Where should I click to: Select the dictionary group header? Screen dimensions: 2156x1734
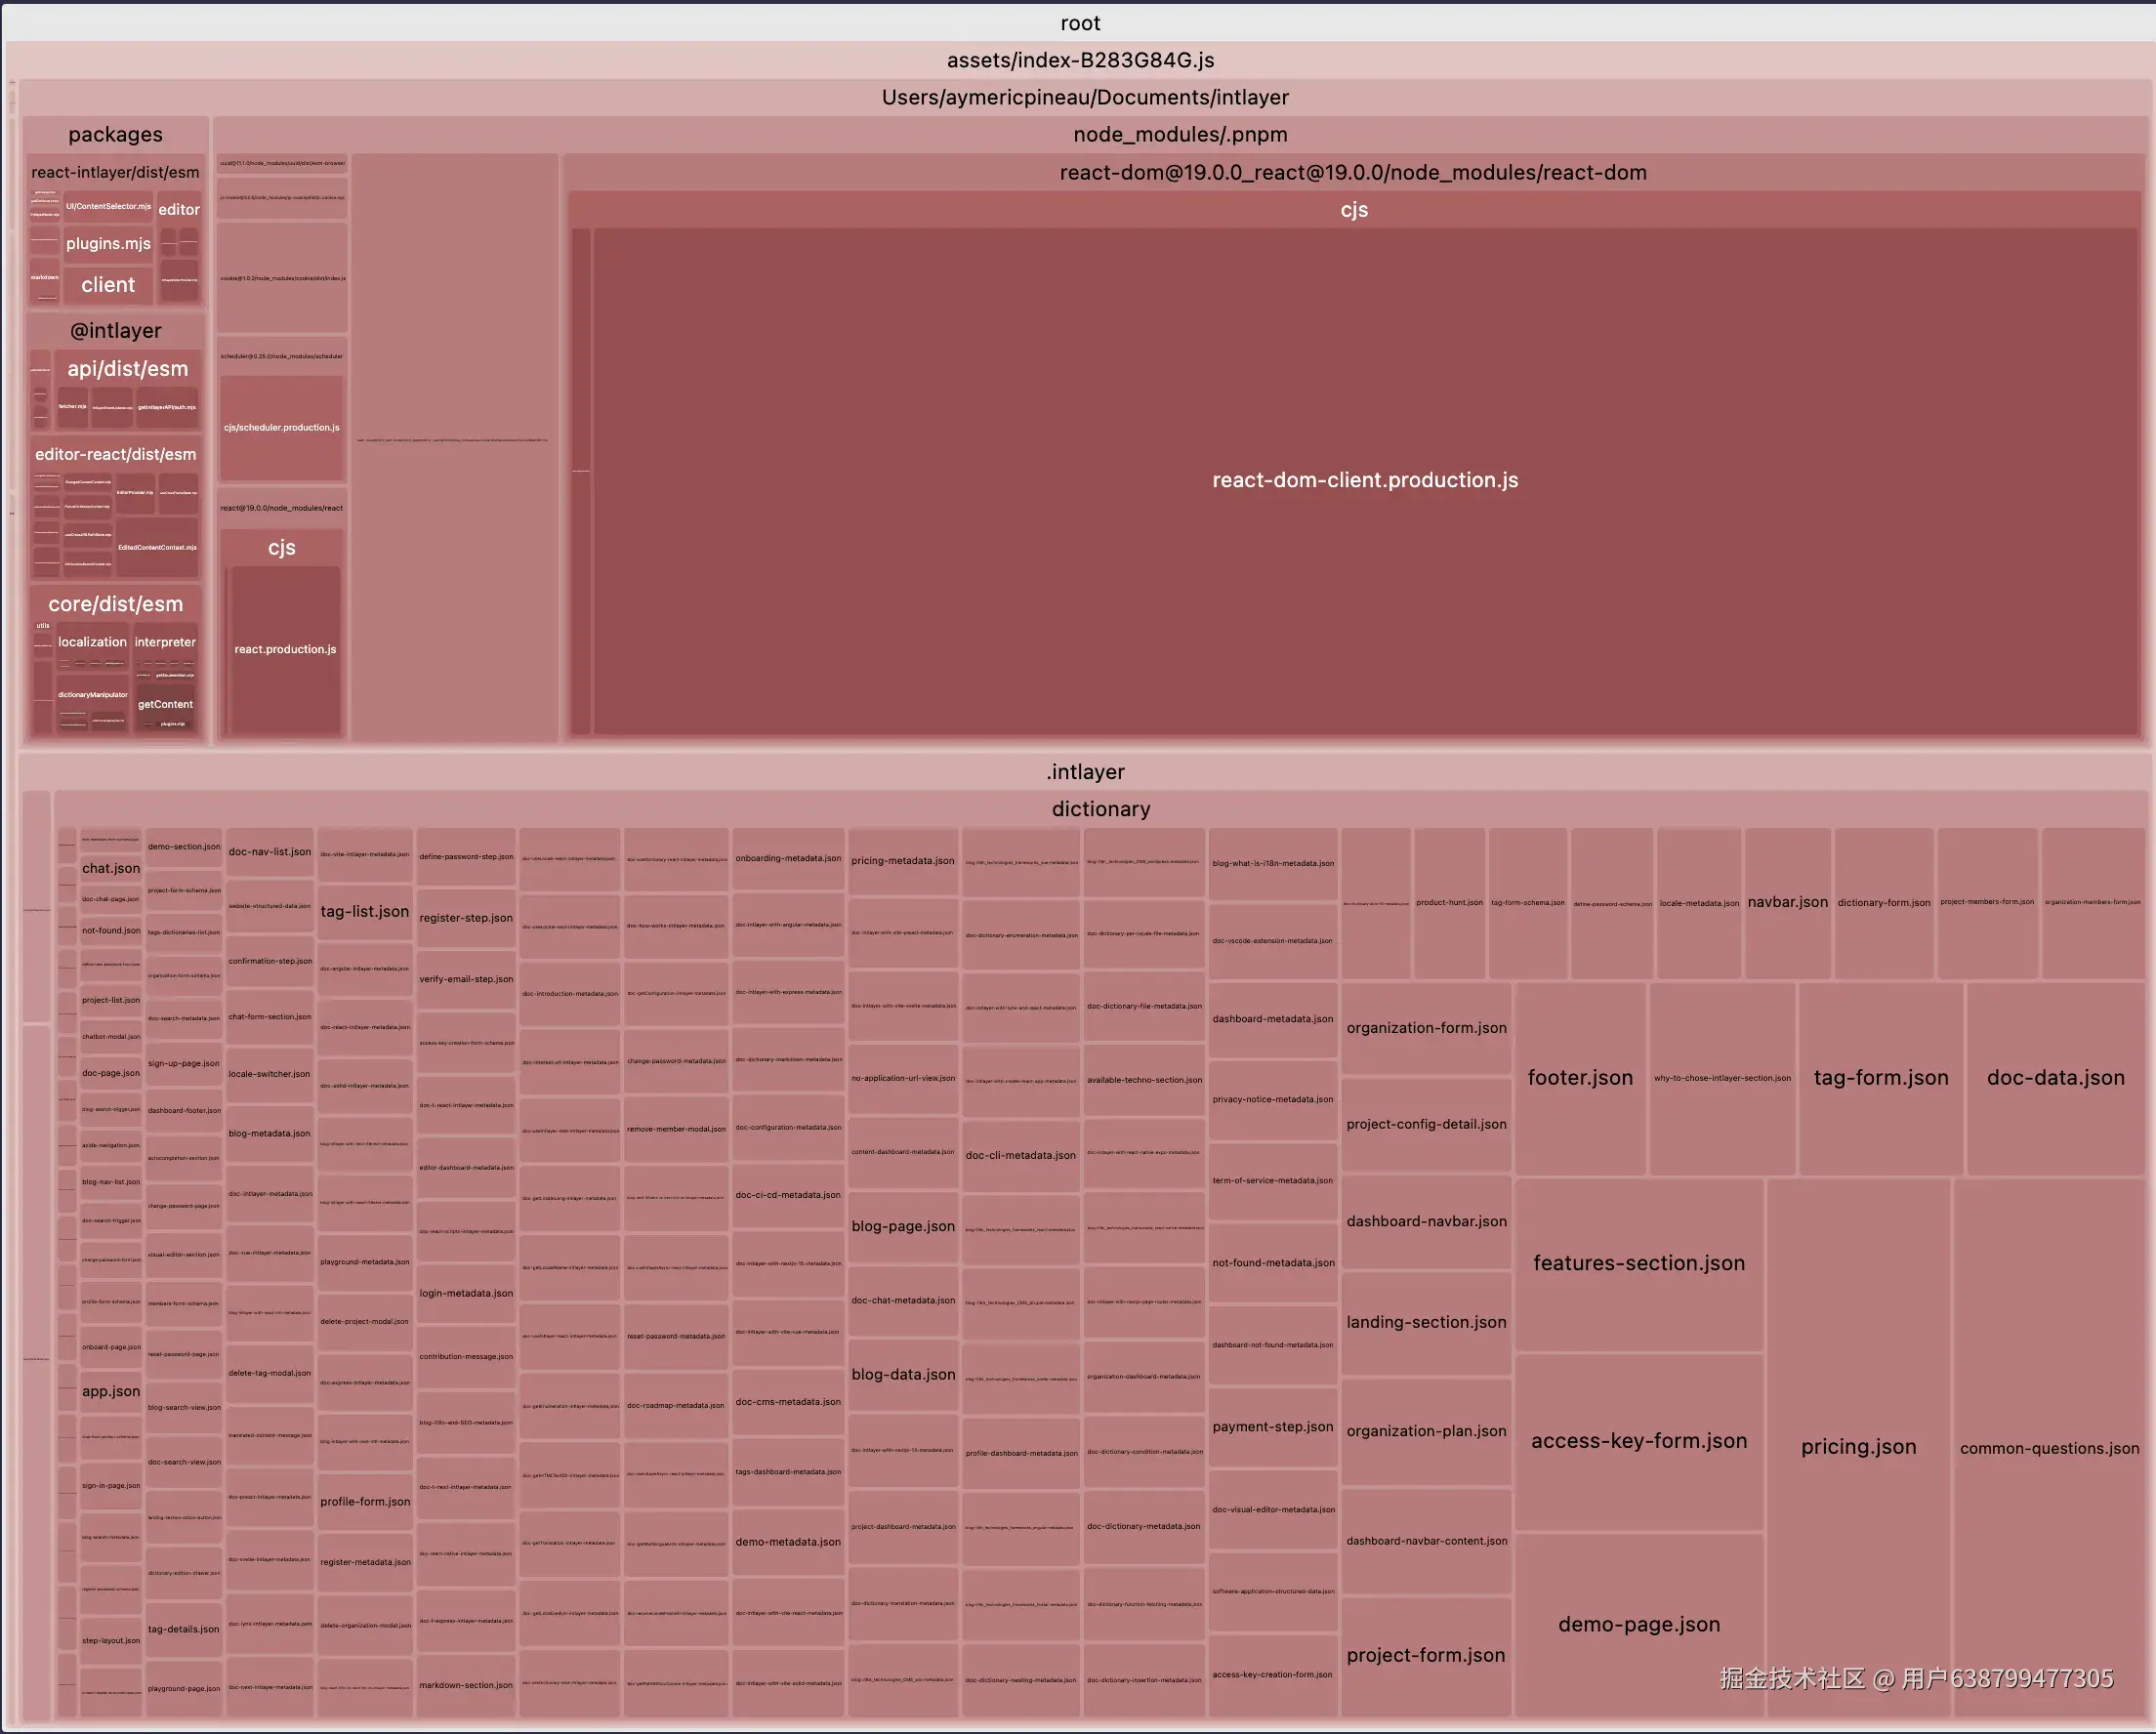point(1099,808)
